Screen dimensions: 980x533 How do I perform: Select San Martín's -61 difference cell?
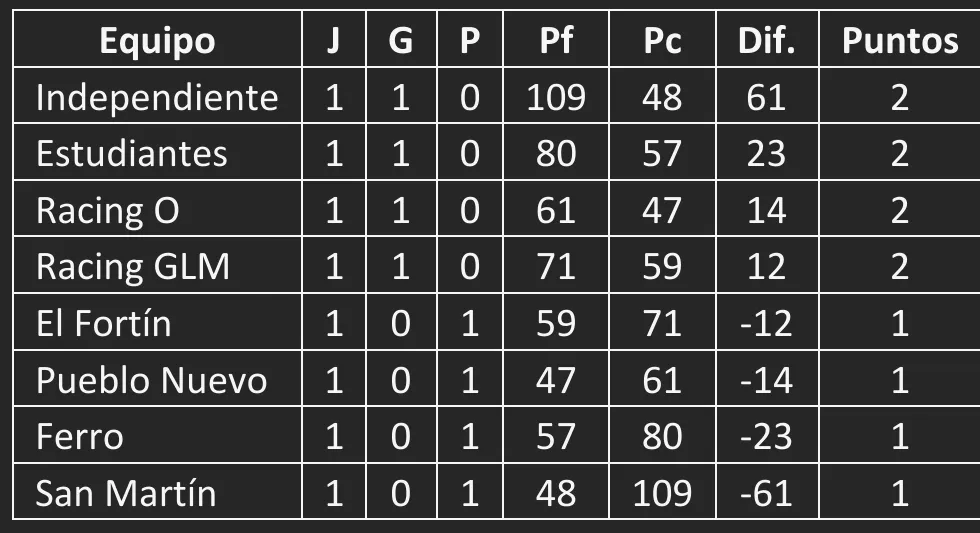click(x=766, y=494)
